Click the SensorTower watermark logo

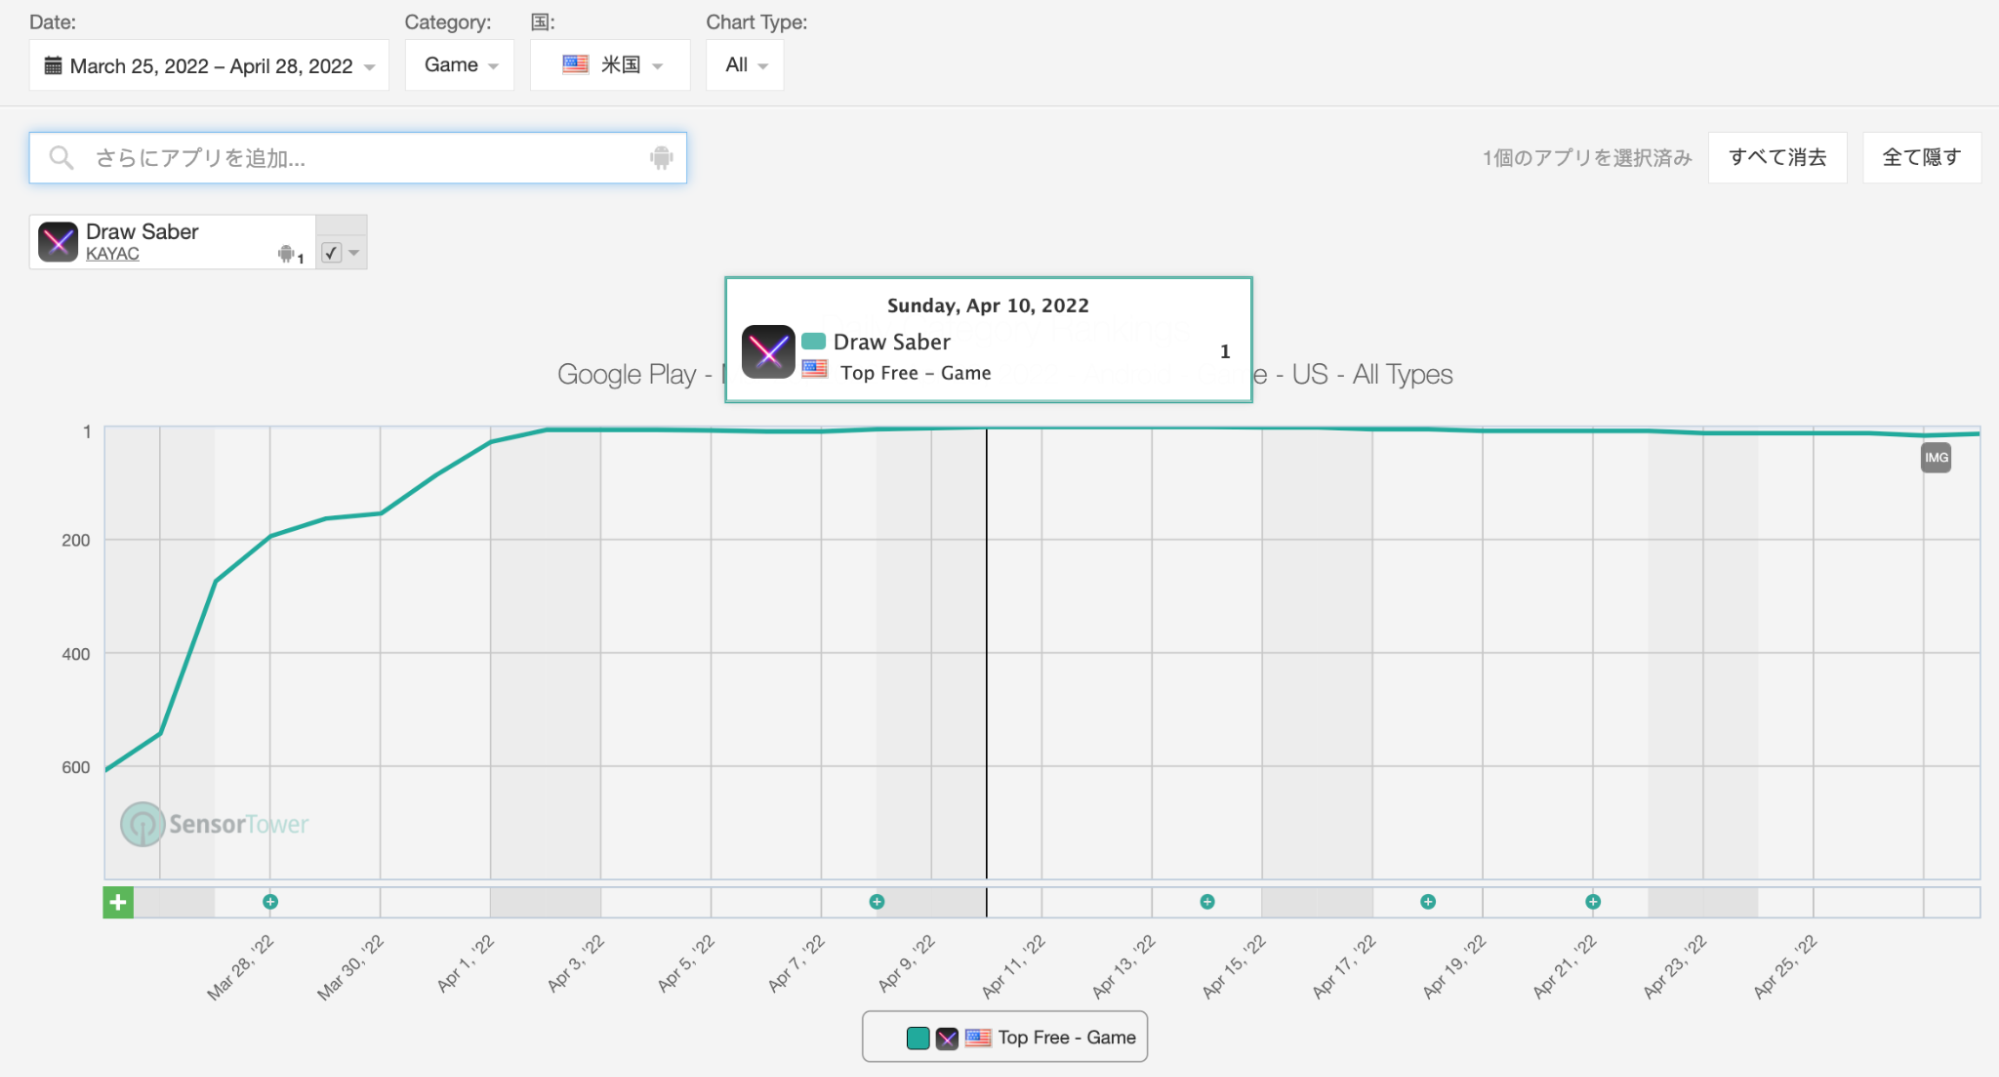click(215, 824)
